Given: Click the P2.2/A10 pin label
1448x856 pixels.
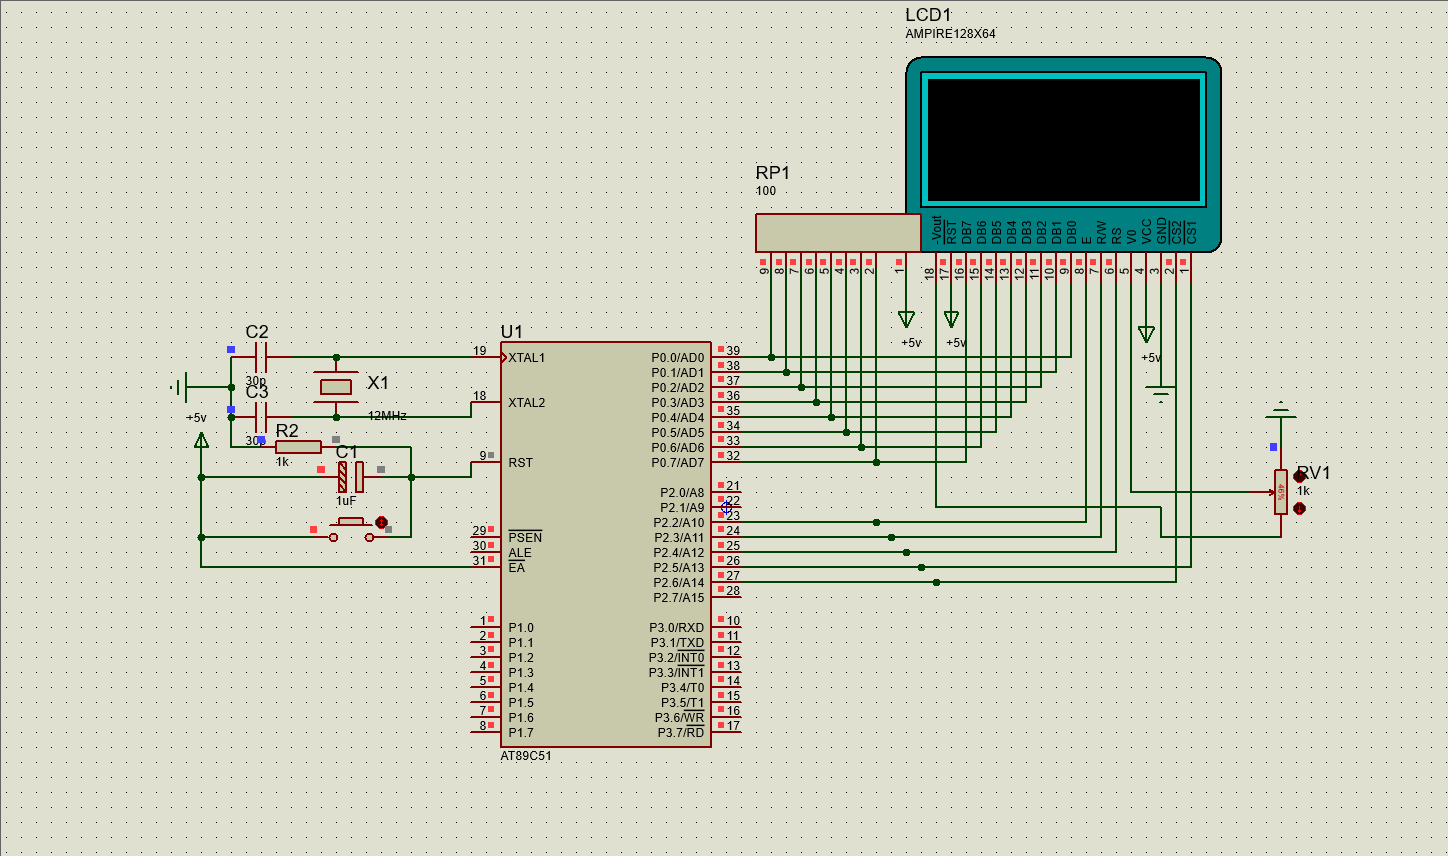Looking at the screenshot, I should [678, 523].
